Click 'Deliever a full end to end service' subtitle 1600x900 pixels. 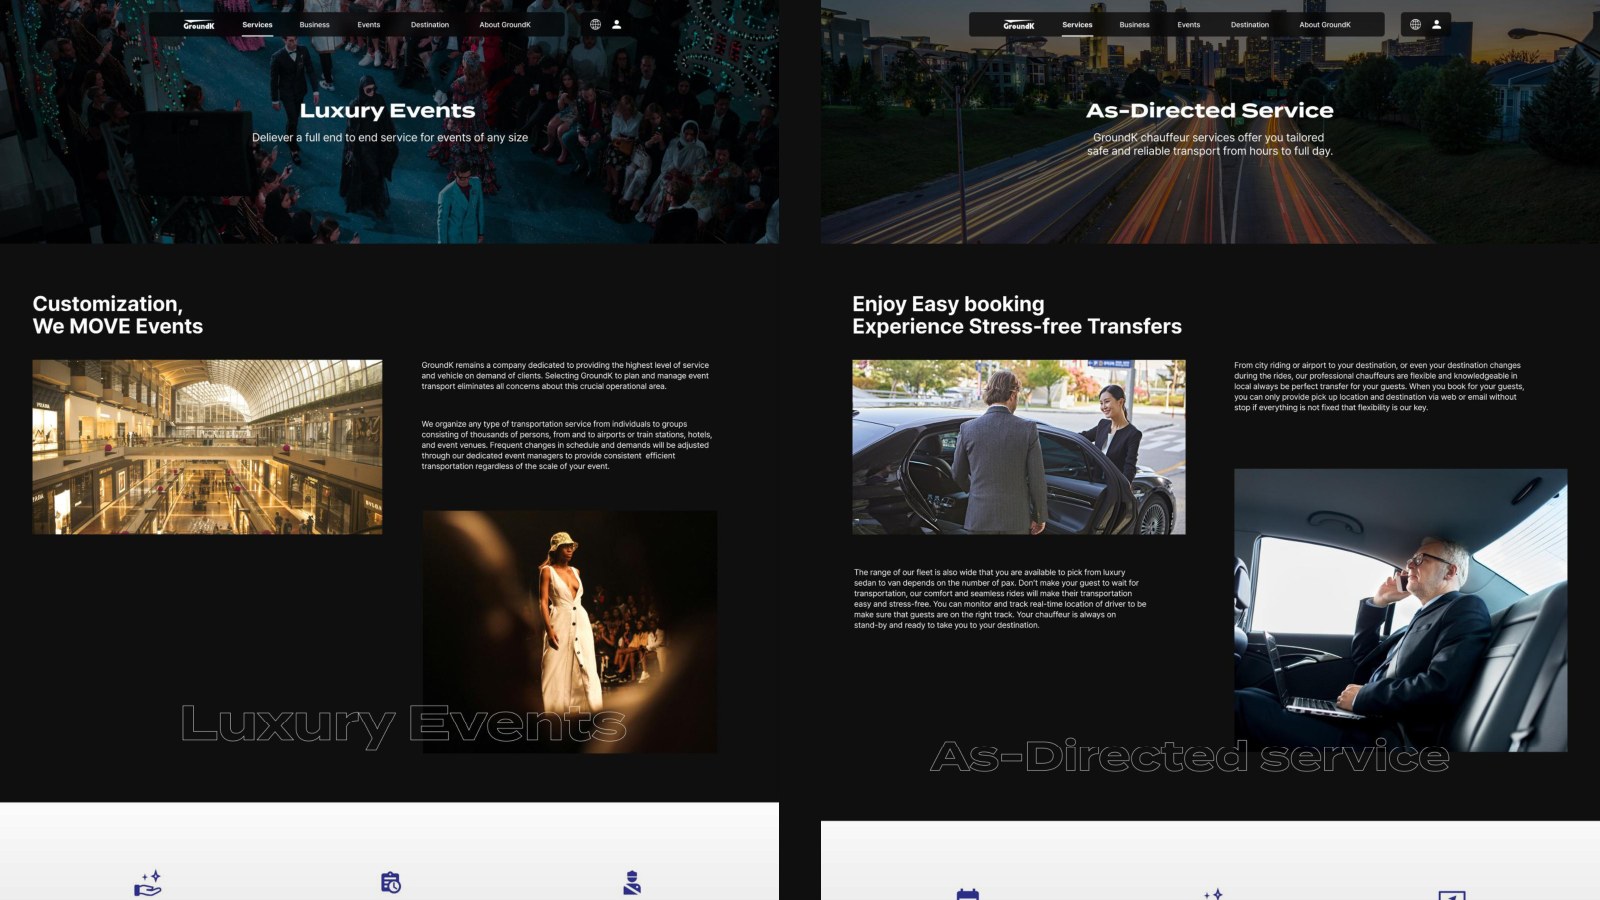click(x=390, y=138)
